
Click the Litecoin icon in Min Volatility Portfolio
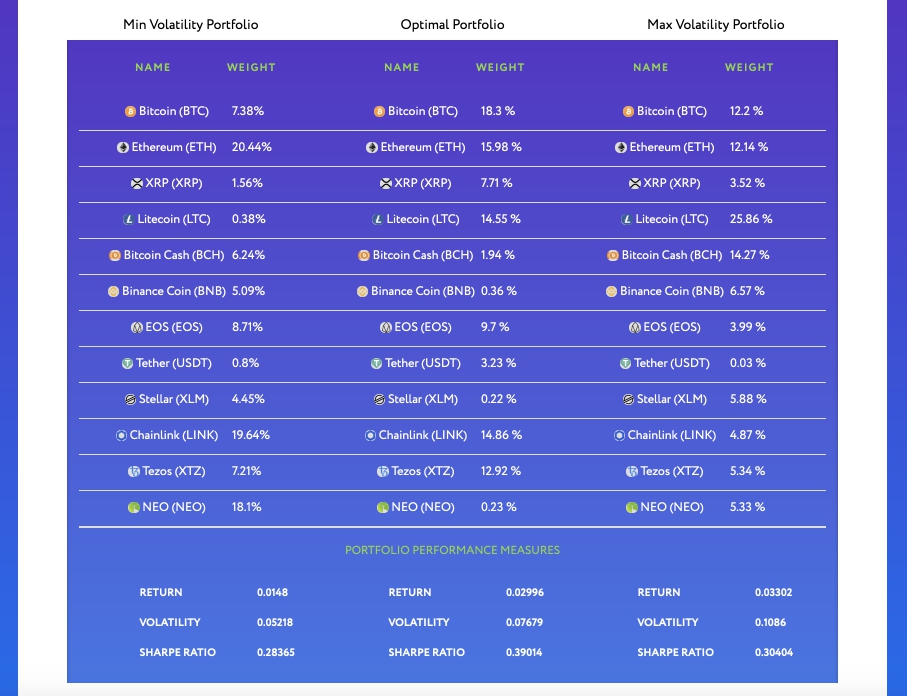click(x=128, y=219)
